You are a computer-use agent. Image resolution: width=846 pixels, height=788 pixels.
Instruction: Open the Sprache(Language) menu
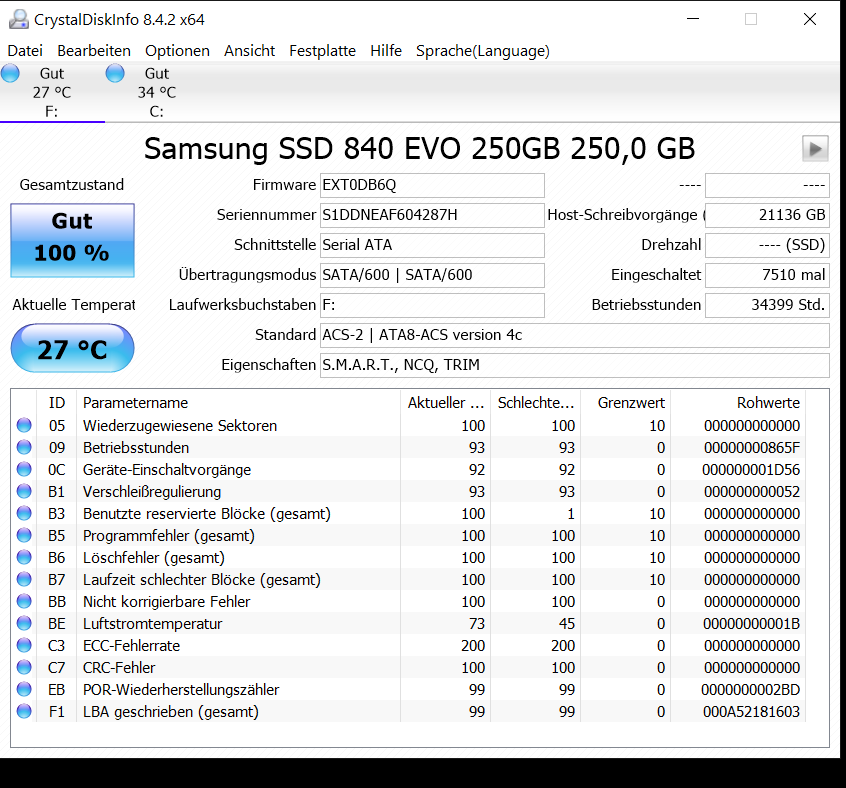[x=482, y=51]
